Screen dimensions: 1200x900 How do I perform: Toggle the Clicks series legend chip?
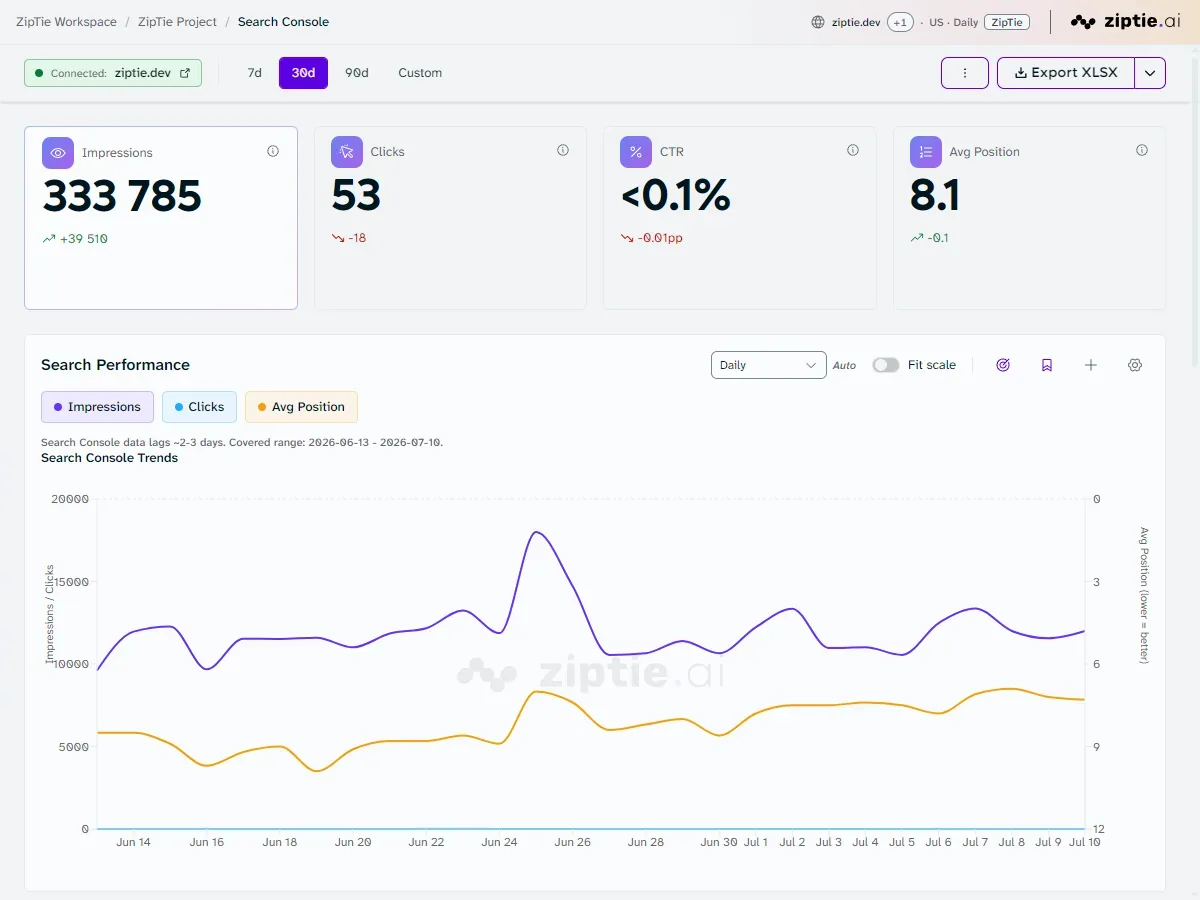point(199,407)
